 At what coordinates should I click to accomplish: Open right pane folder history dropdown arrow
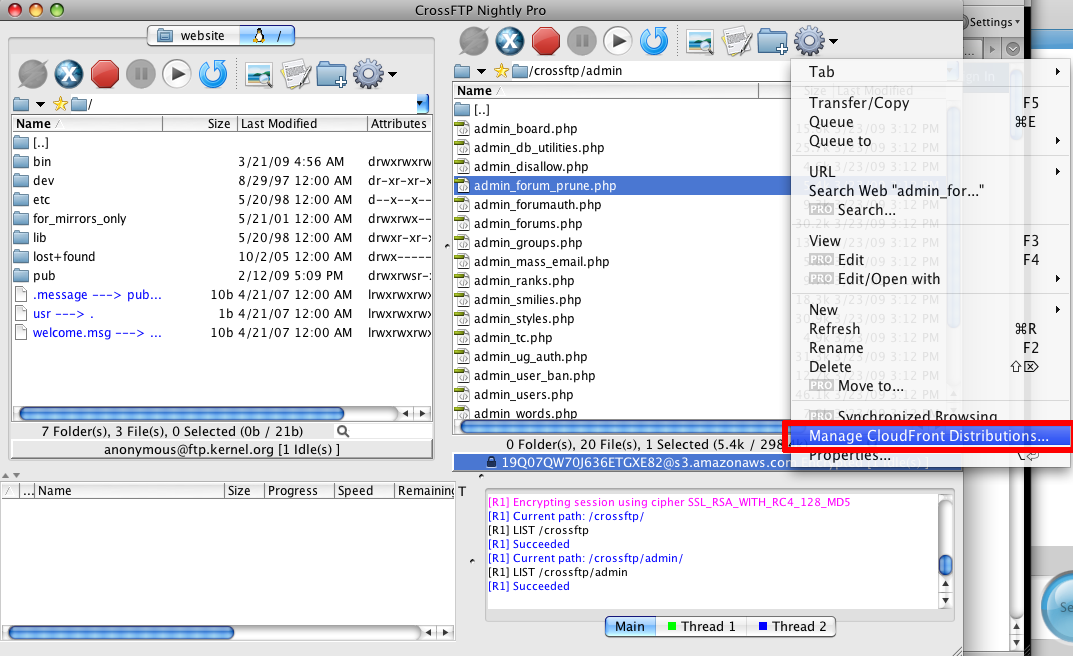pyautogui.click(x=481, y=71)
